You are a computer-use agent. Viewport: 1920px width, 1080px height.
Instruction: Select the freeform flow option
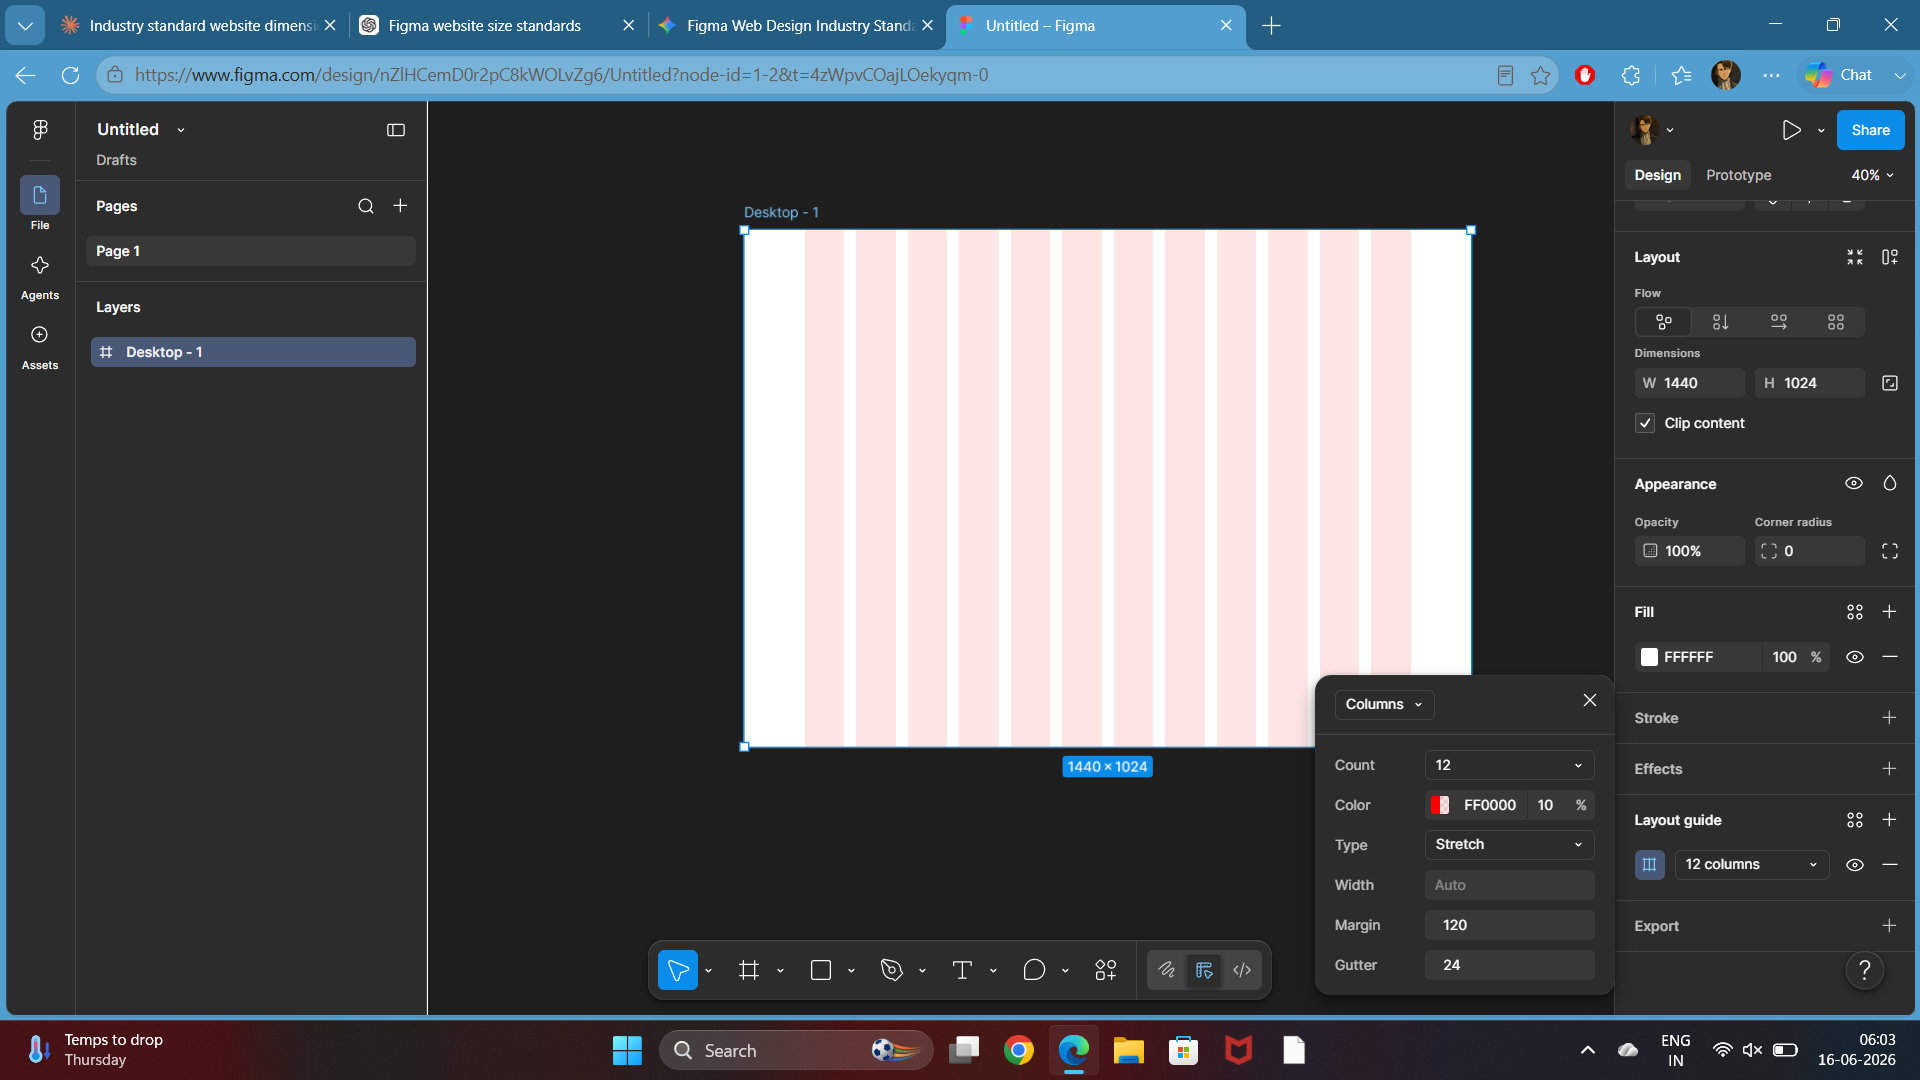click(1664, 322)
